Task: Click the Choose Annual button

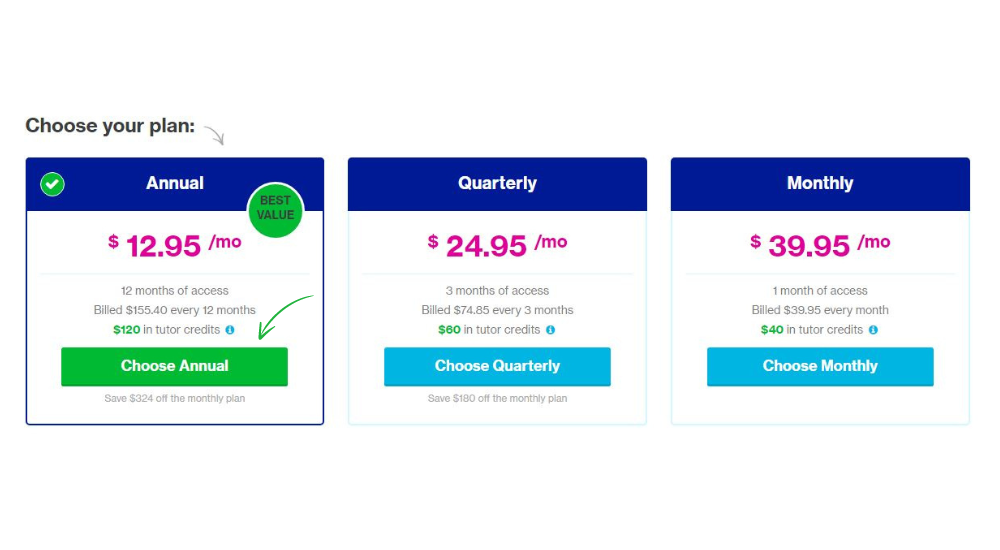Action: [x=174, y=366]
